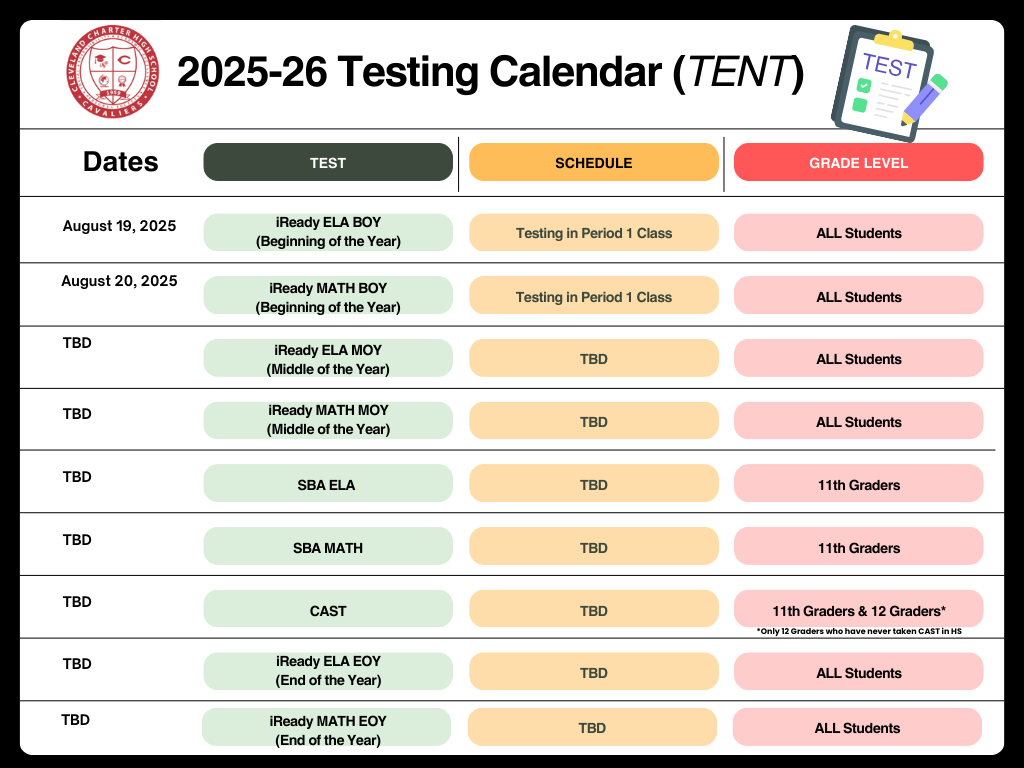Select the orange SCHEDULE column header

[594, 163]
